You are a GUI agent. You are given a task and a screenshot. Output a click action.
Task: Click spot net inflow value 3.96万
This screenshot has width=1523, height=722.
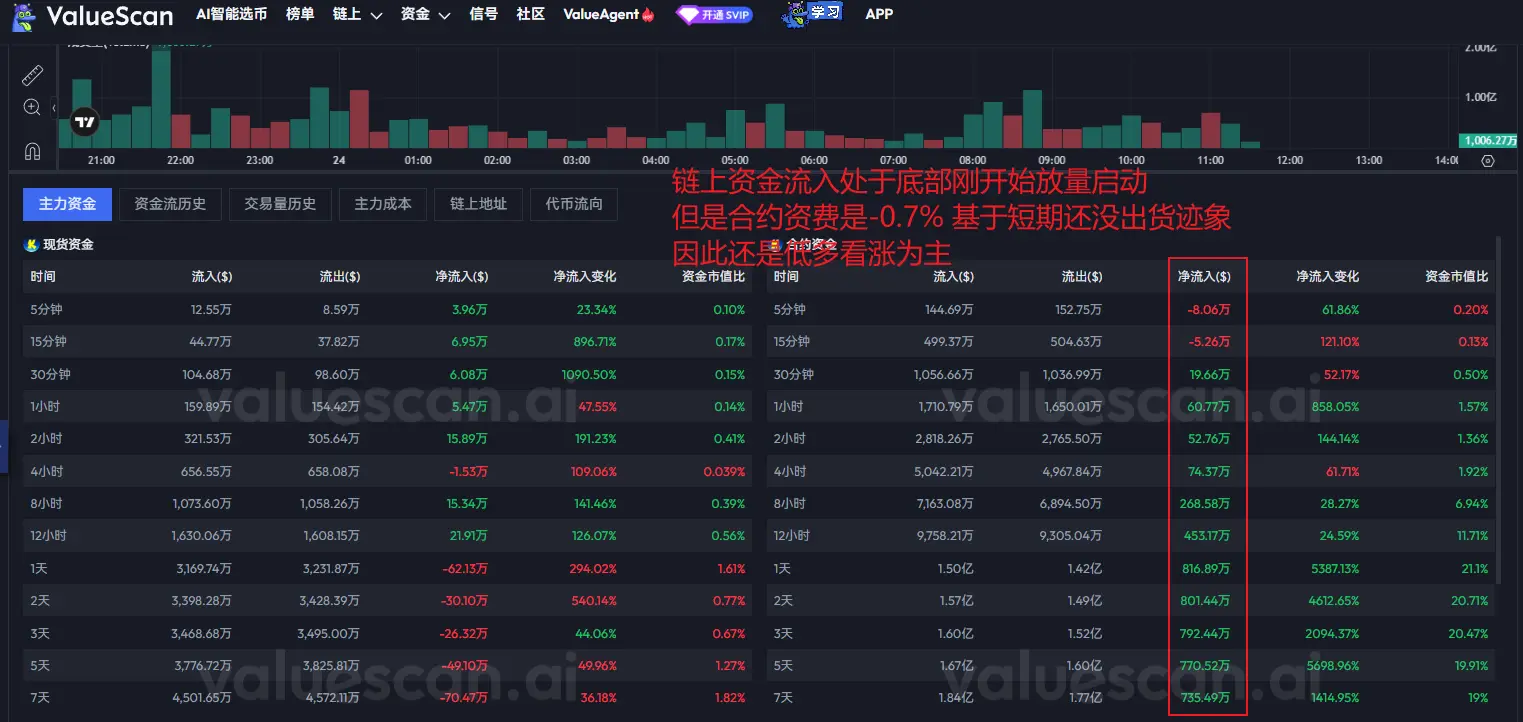[469, 310]
